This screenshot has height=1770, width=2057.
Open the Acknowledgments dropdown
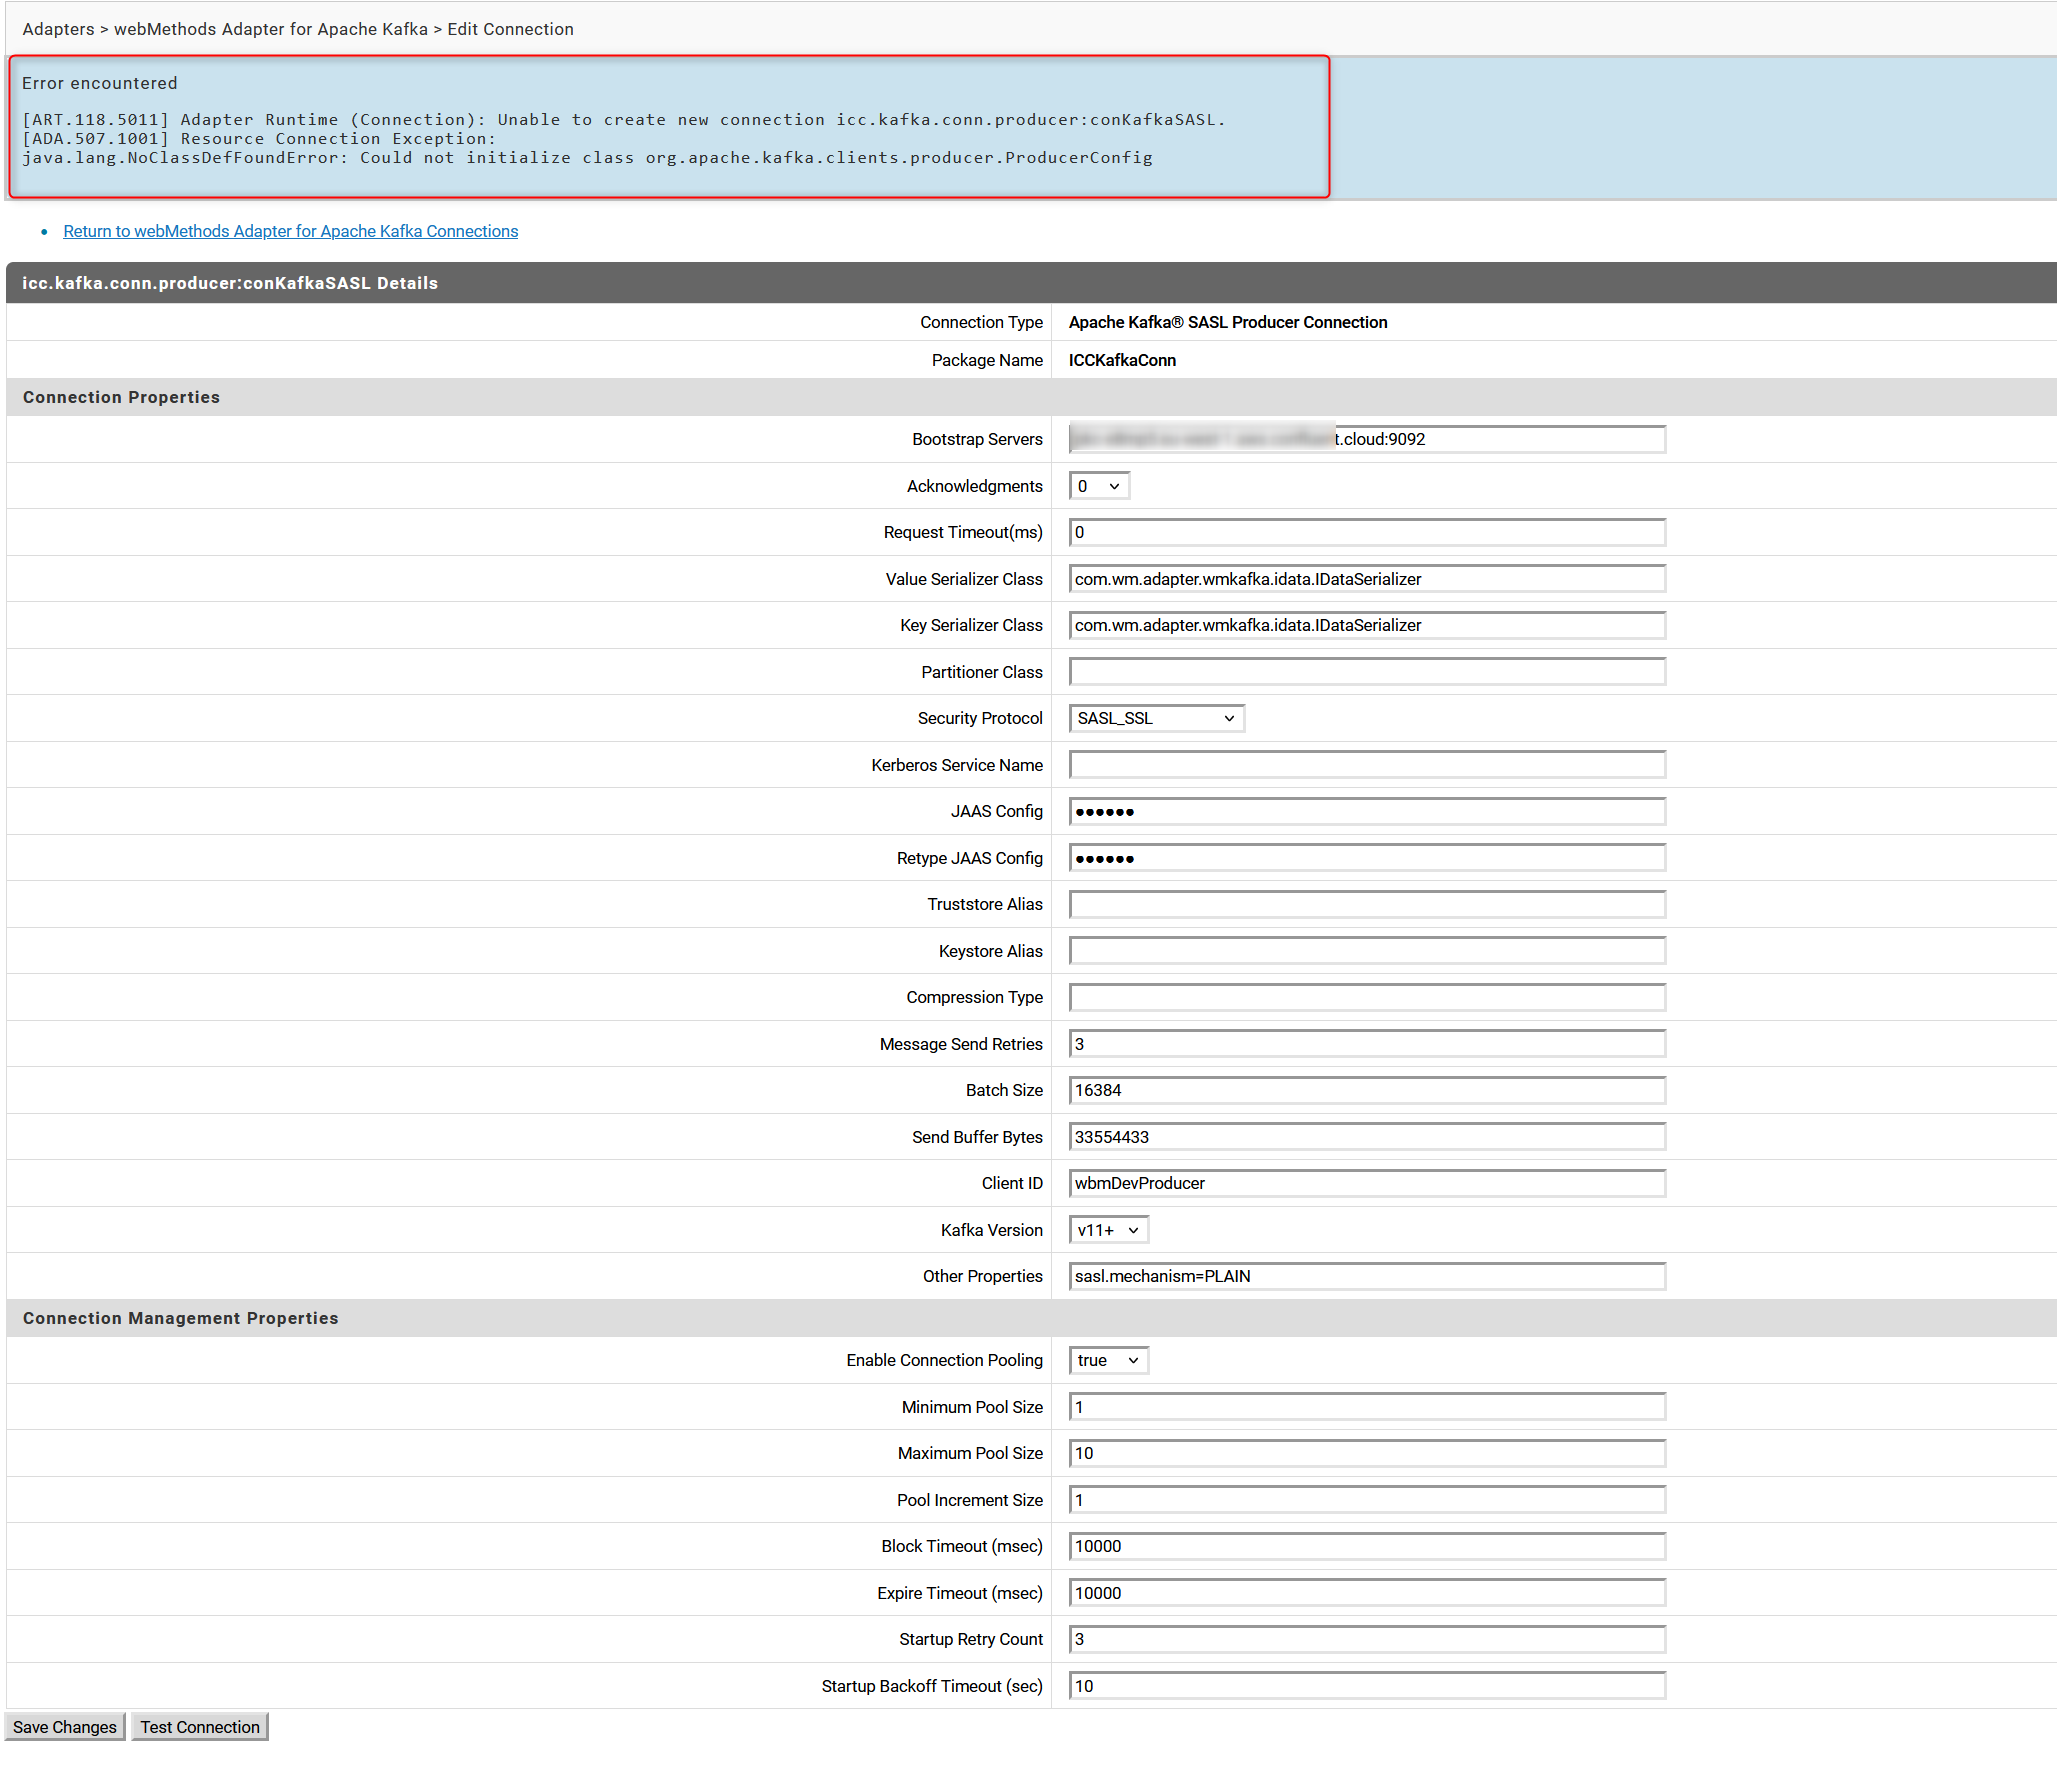(x=1099, y=485)
